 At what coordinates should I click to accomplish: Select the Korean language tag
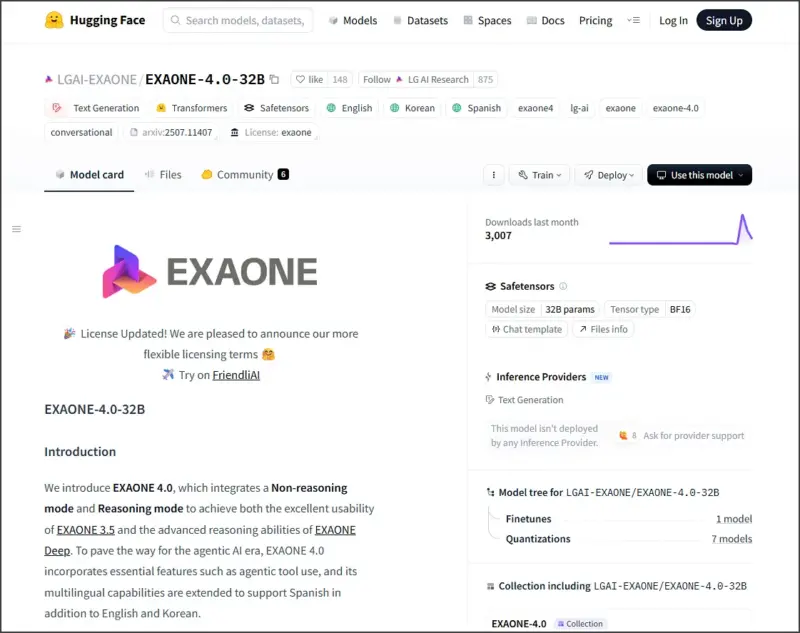point(412,108)
